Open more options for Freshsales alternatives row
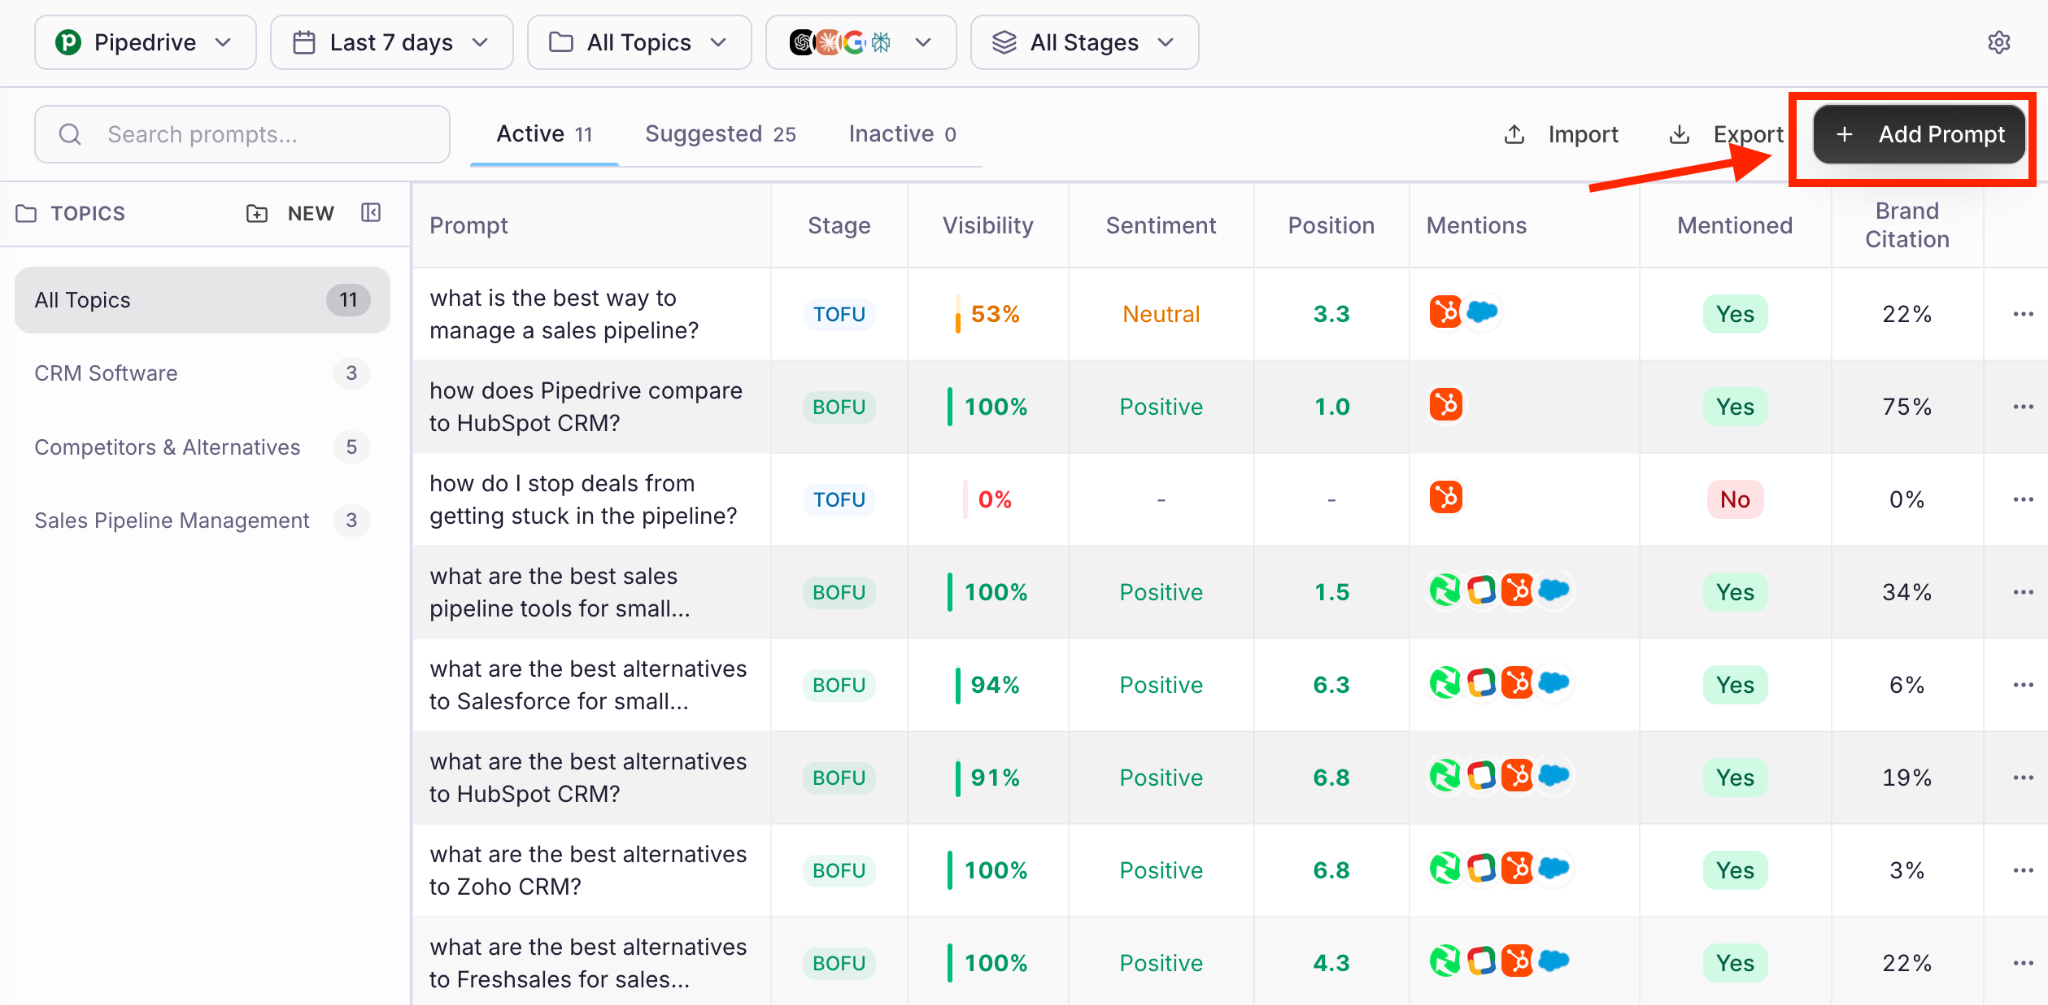2048x1005 pixels. [2023, 963]
